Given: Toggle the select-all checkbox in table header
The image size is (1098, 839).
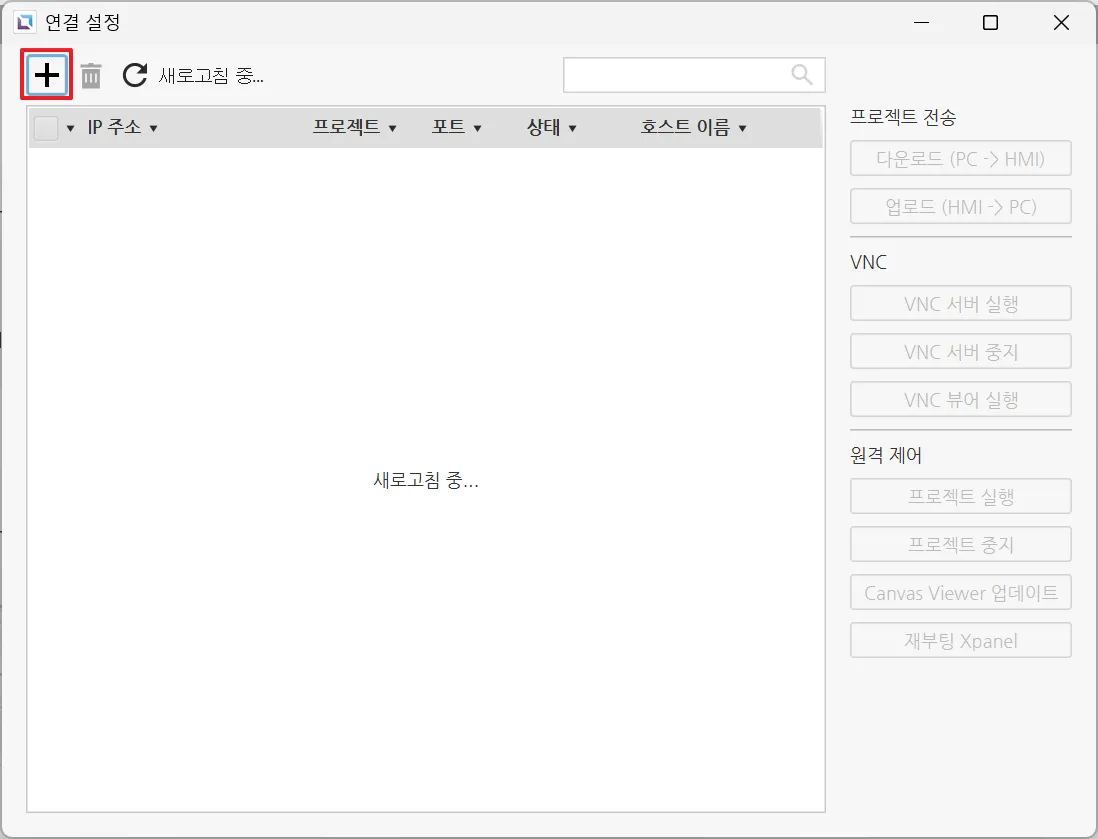Looking at the screenshot, I should click(46, 128).
